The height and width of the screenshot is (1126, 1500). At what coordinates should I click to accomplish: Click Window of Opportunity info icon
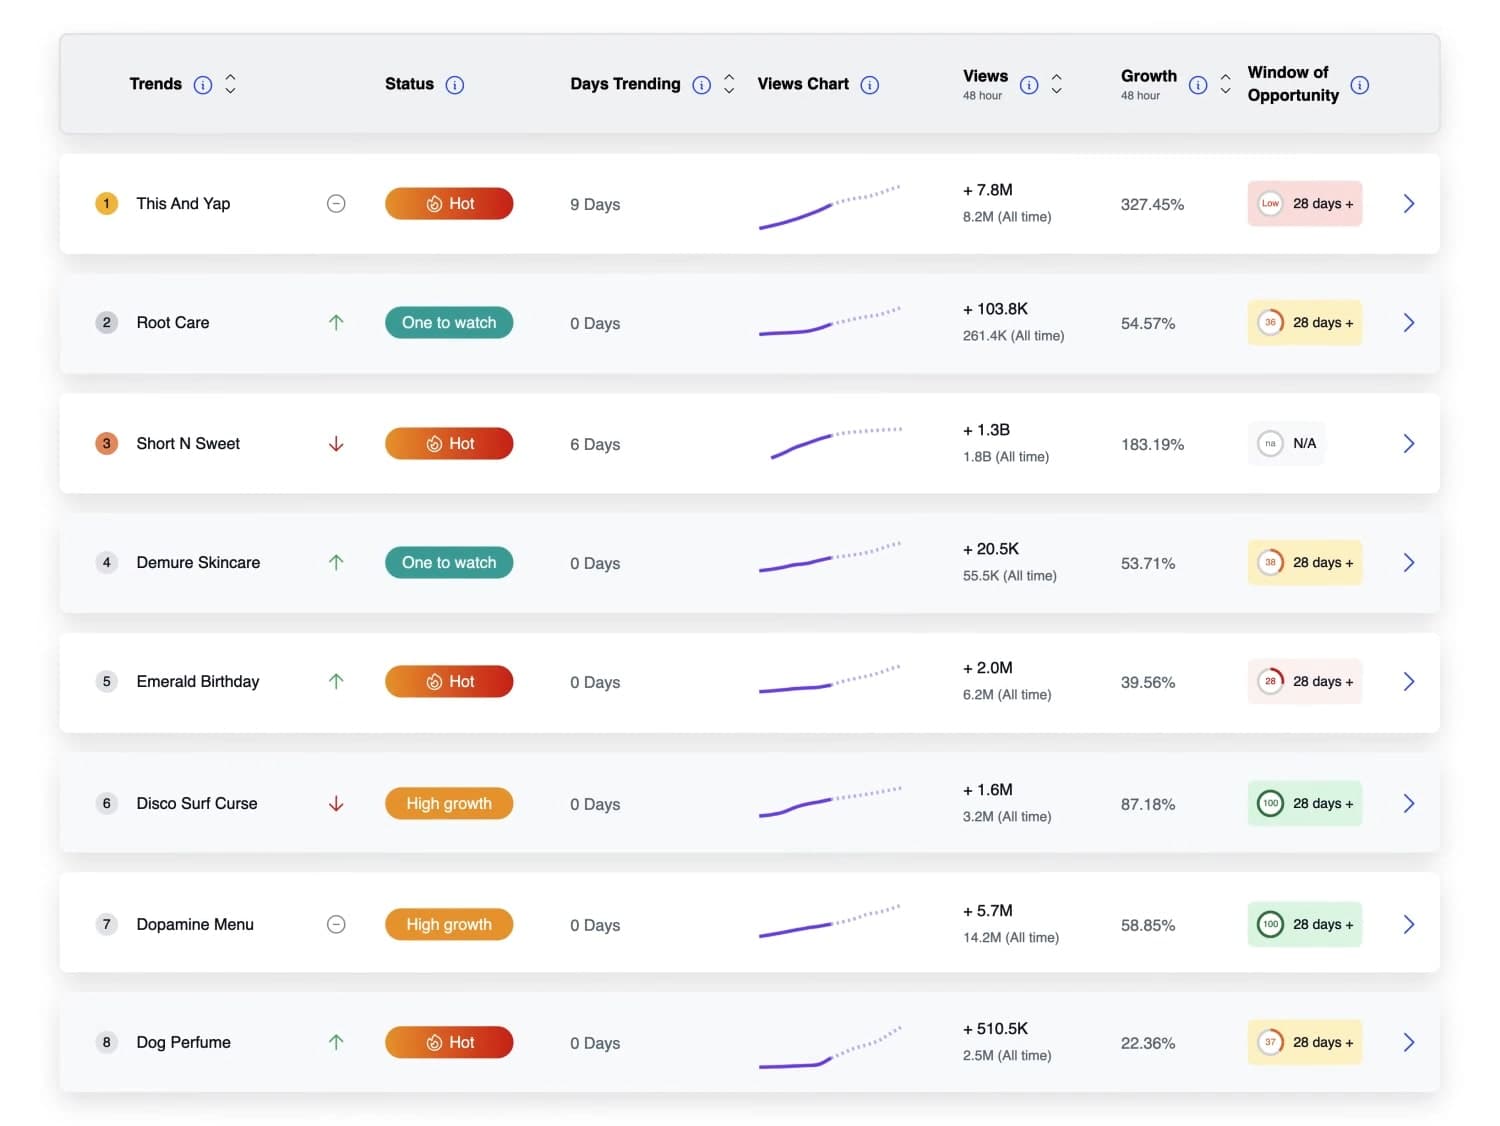click(1360, 85)
